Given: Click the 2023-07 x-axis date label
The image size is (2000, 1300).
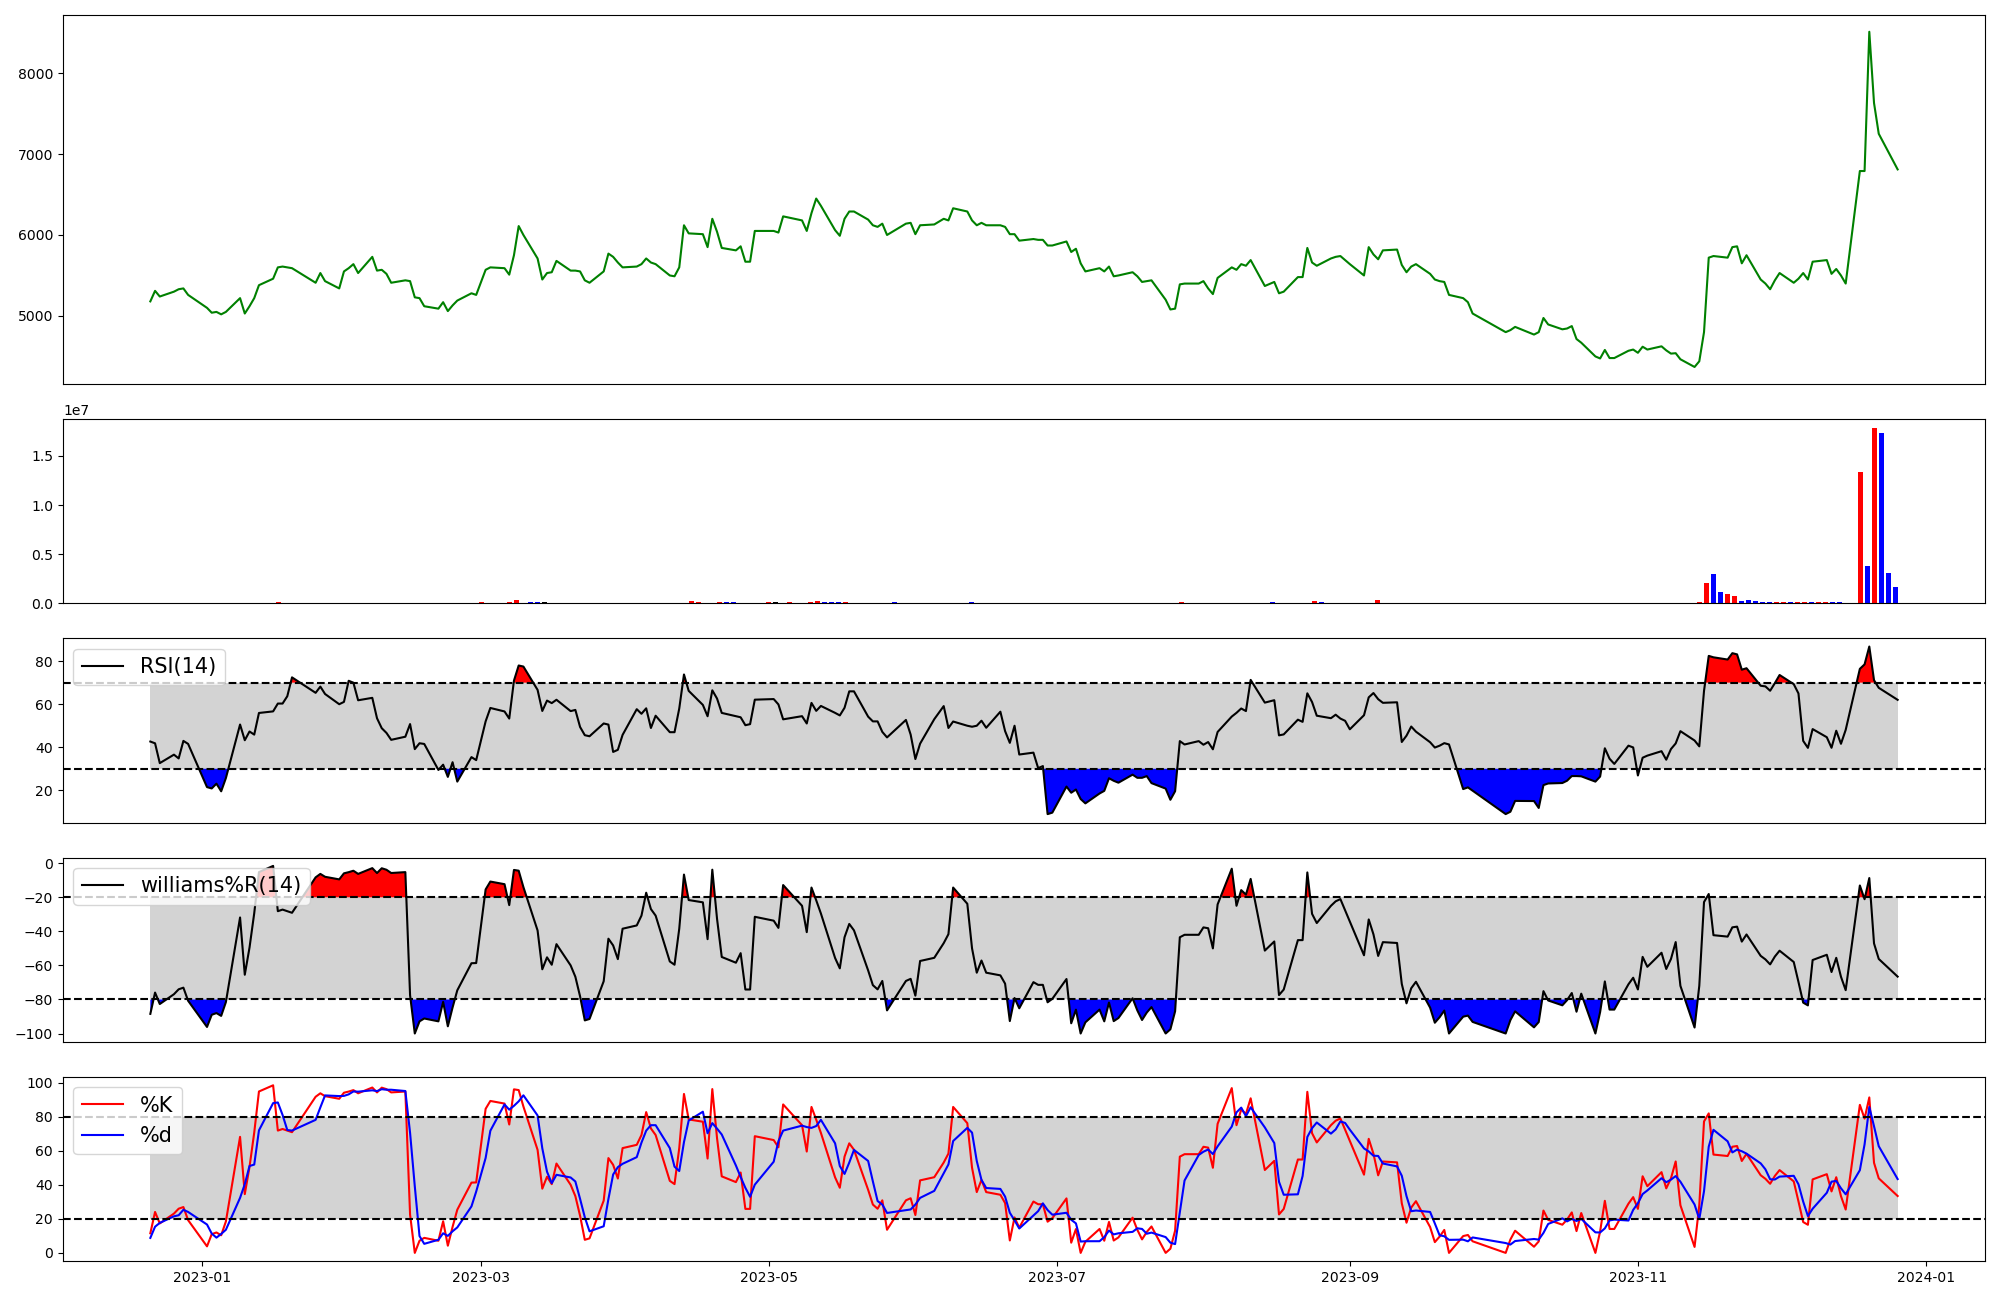Looking at the screenshot, I should click(x=1057, y=1277).
